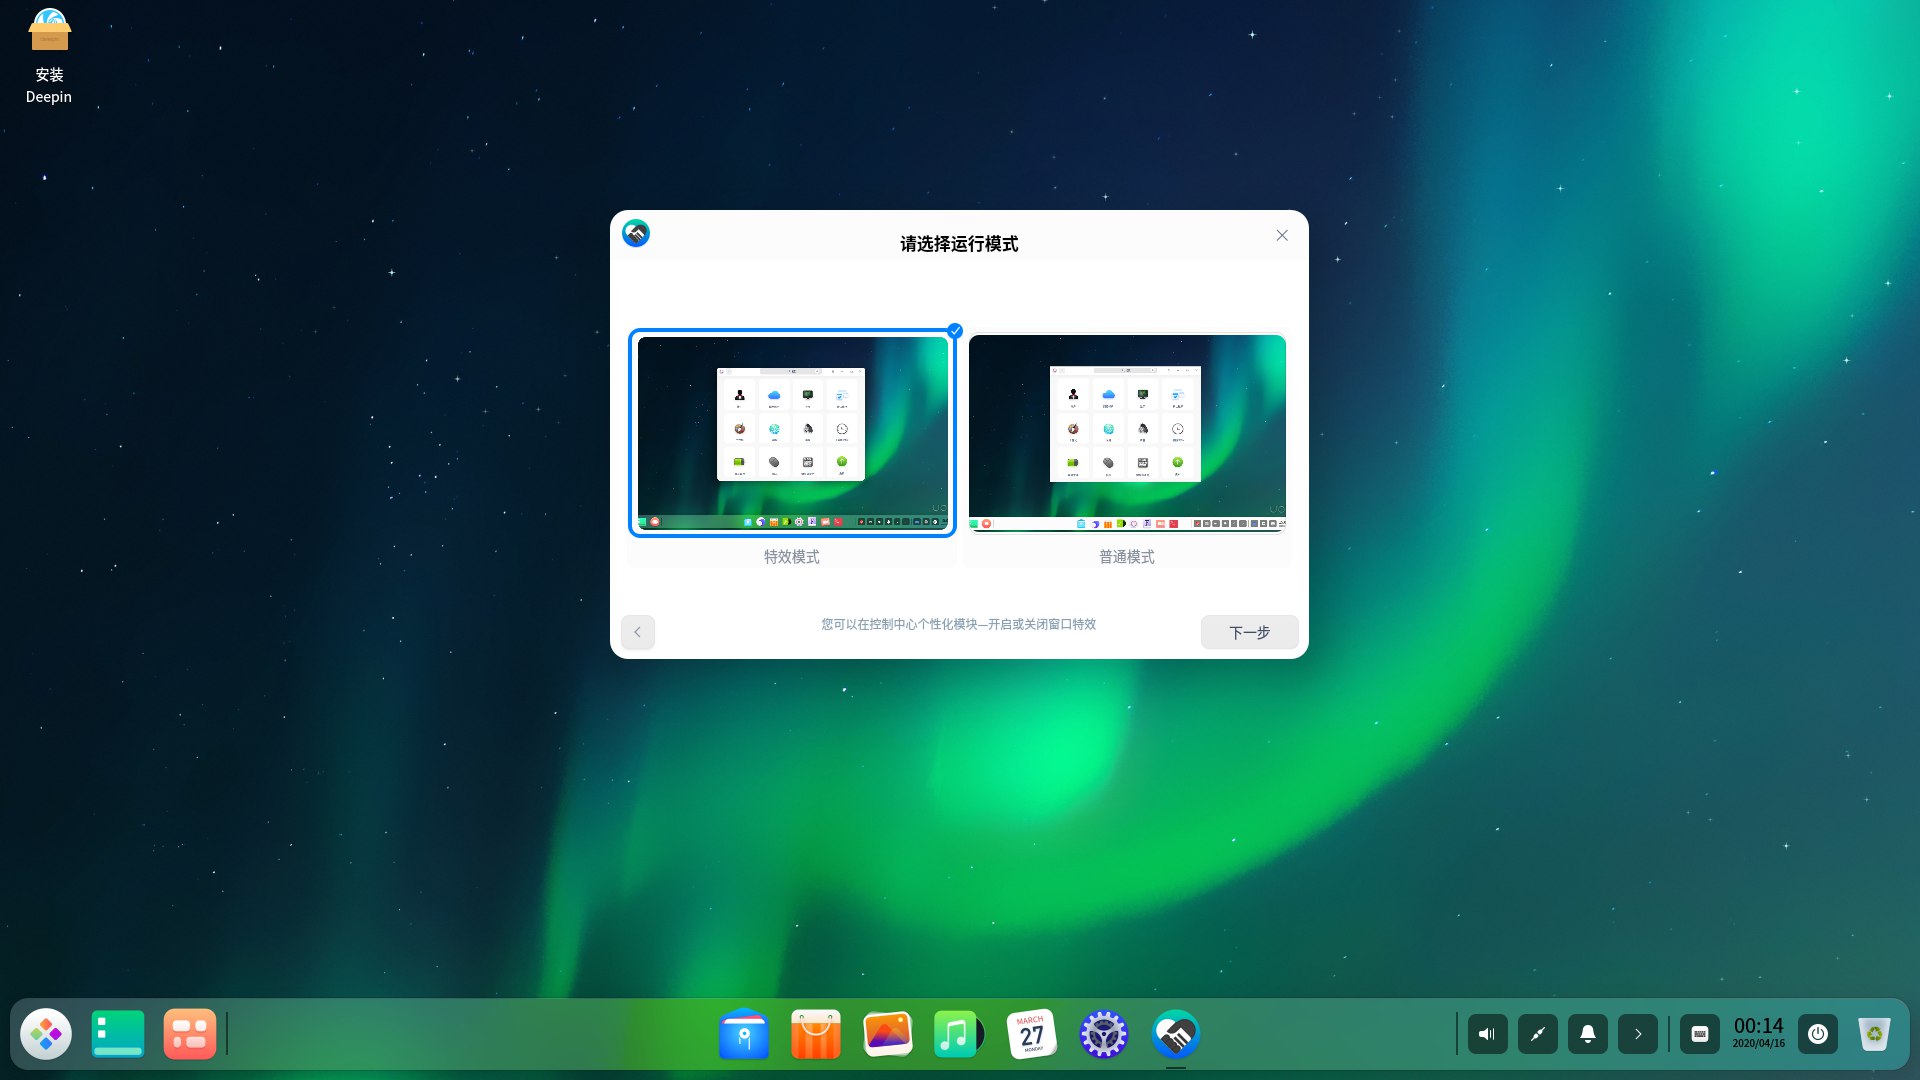This screenshot has height=1080, width=1920.
Task: Open the notifications bell in the tray
Action: pos(1588,1034)
